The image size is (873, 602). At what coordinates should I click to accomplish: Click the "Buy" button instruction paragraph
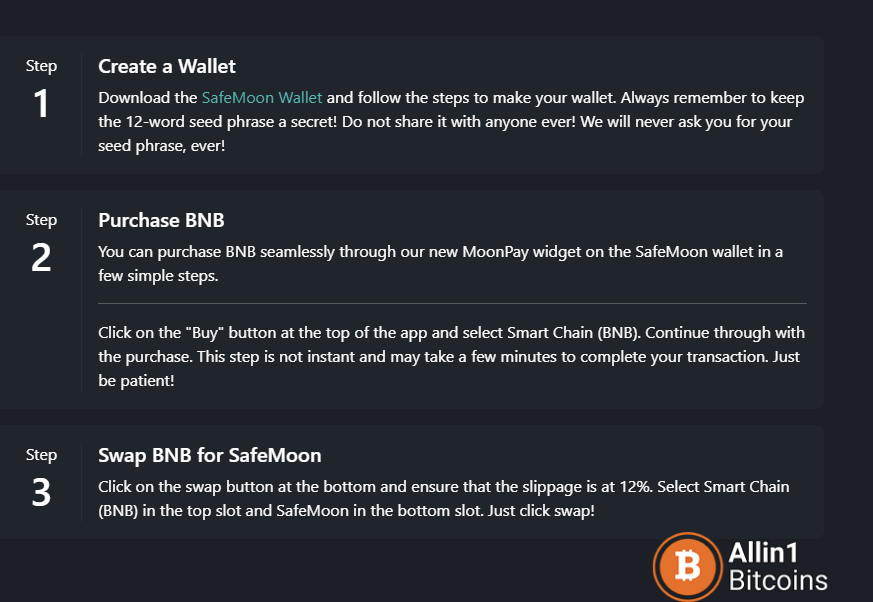coord(452,356)
